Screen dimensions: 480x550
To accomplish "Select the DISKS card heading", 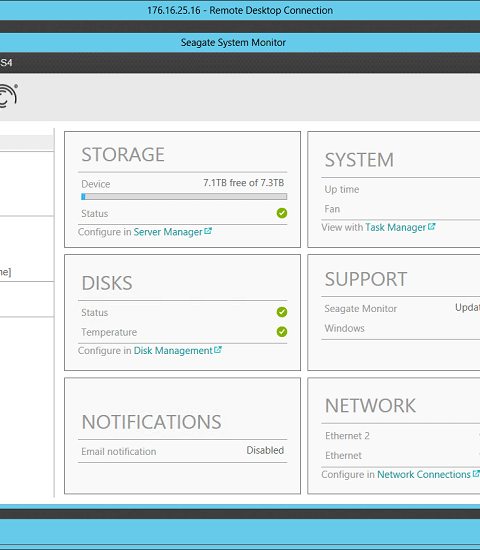I will pyautogui.click(x=107, y=283).
